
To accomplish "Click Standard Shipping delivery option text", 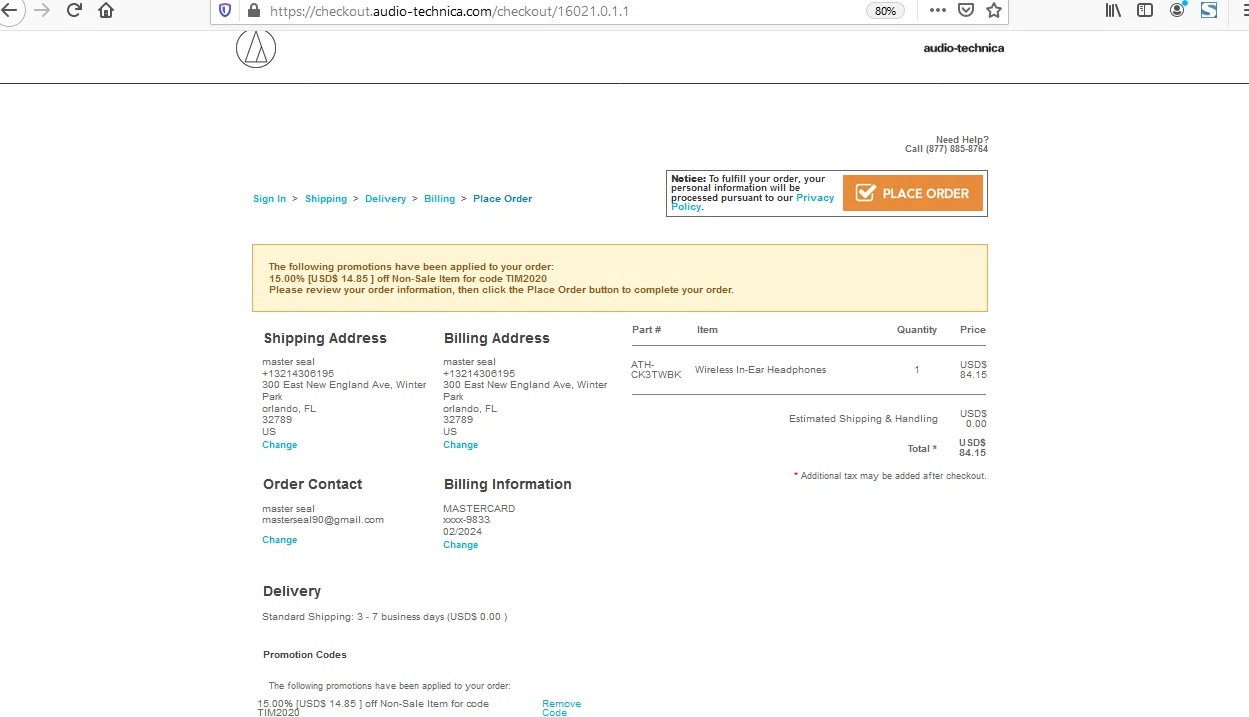I will pyautogui.click(x=384, y=617).
